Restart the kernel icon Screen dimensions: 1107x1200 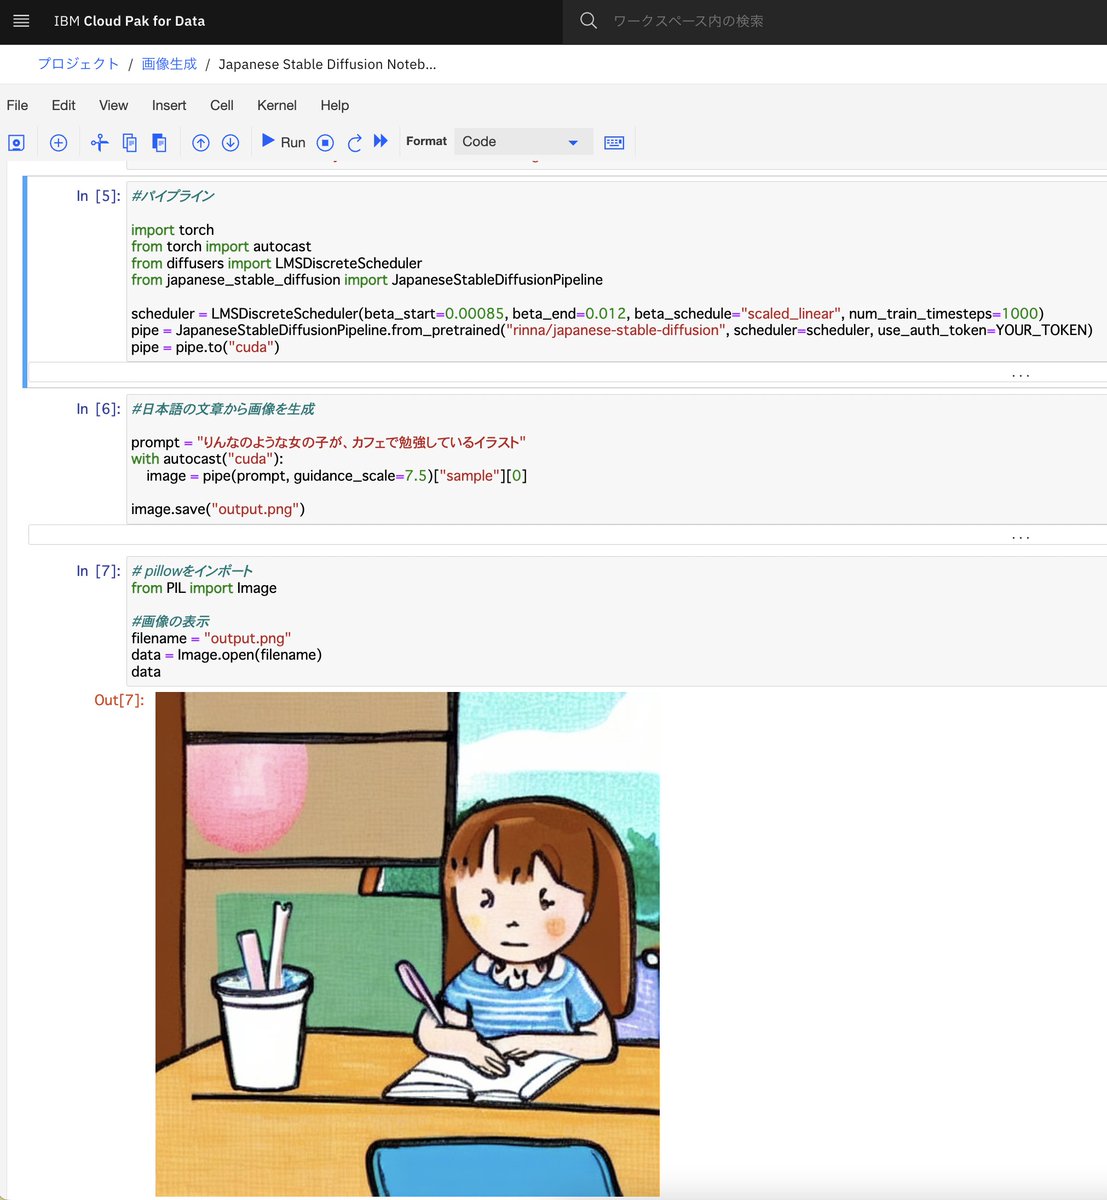354,143
